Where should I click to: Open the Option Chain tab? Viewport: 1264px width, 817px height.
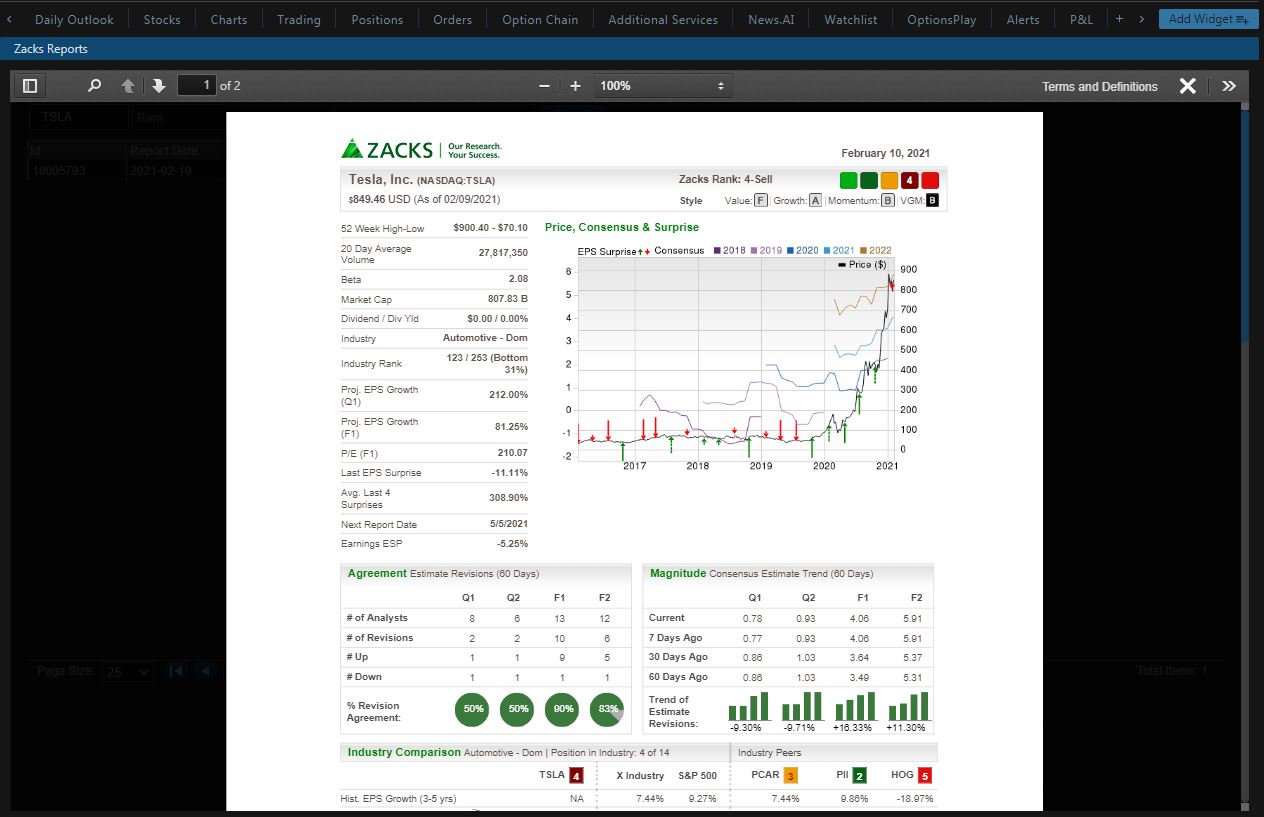point(539,18)
